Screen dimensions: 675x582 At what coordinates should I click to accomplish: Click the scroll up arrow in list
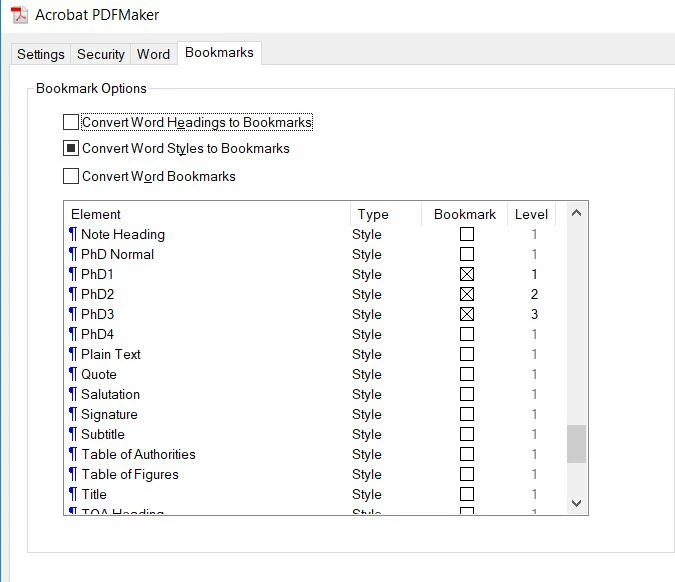pos(576,213)
